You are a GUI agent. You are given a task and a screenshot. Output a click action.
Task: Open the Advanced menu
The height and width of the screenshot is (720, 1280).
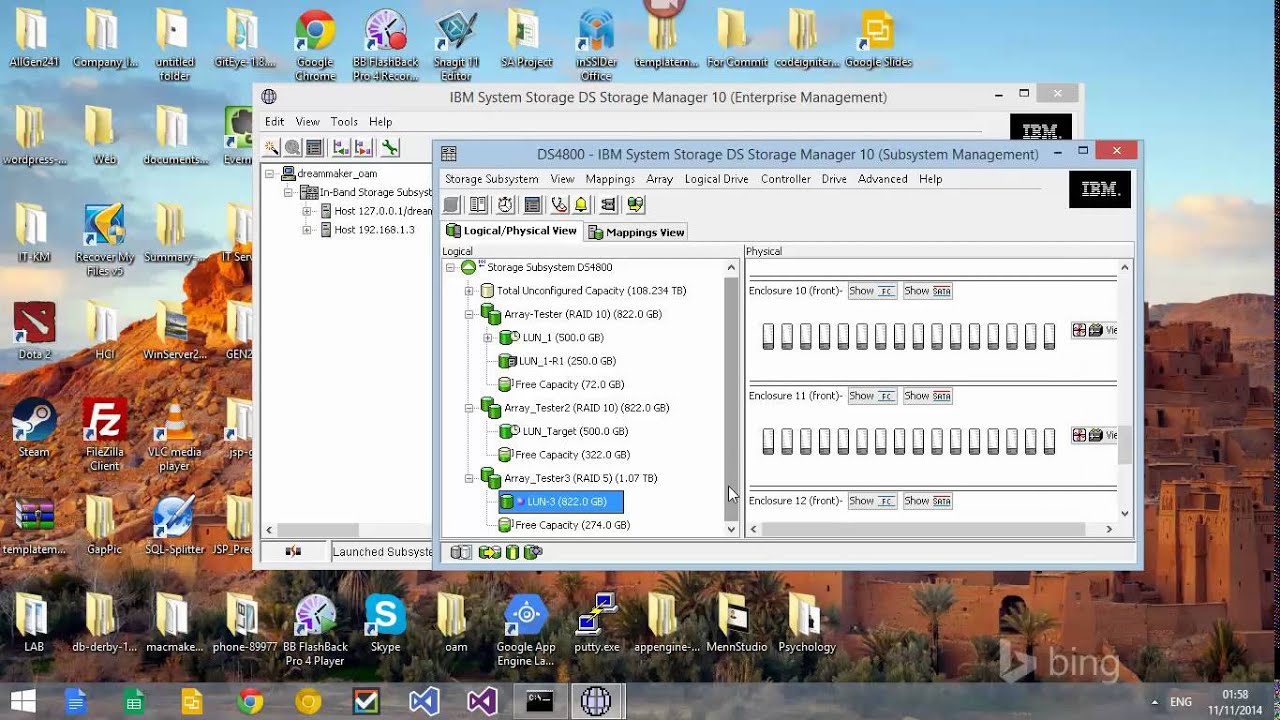point(882,179)
